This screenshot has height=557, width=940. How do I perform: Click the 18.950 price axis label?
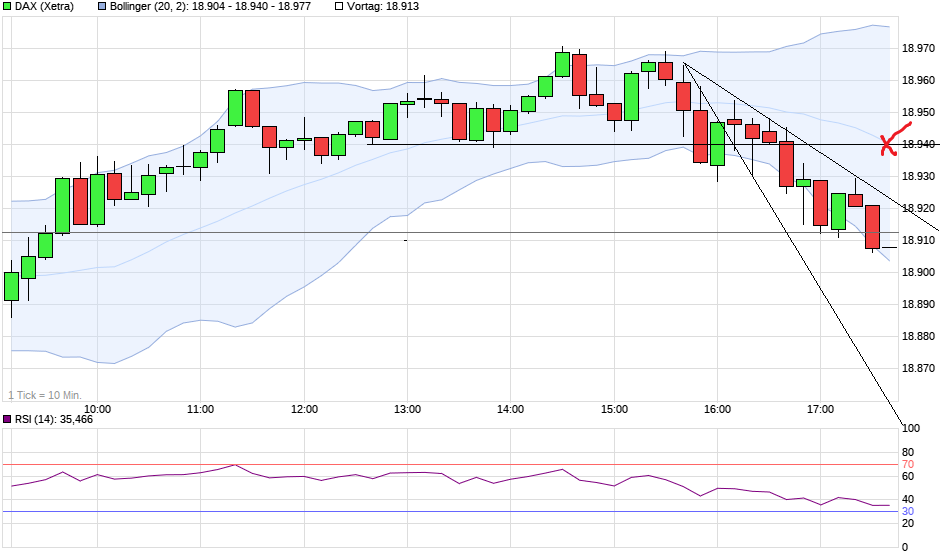(x=918, y=112)
